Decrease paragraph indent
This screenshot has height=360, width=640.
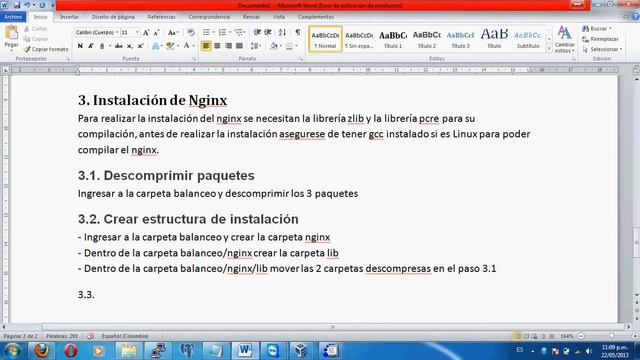pyautogui.click(x=257, y=32)
